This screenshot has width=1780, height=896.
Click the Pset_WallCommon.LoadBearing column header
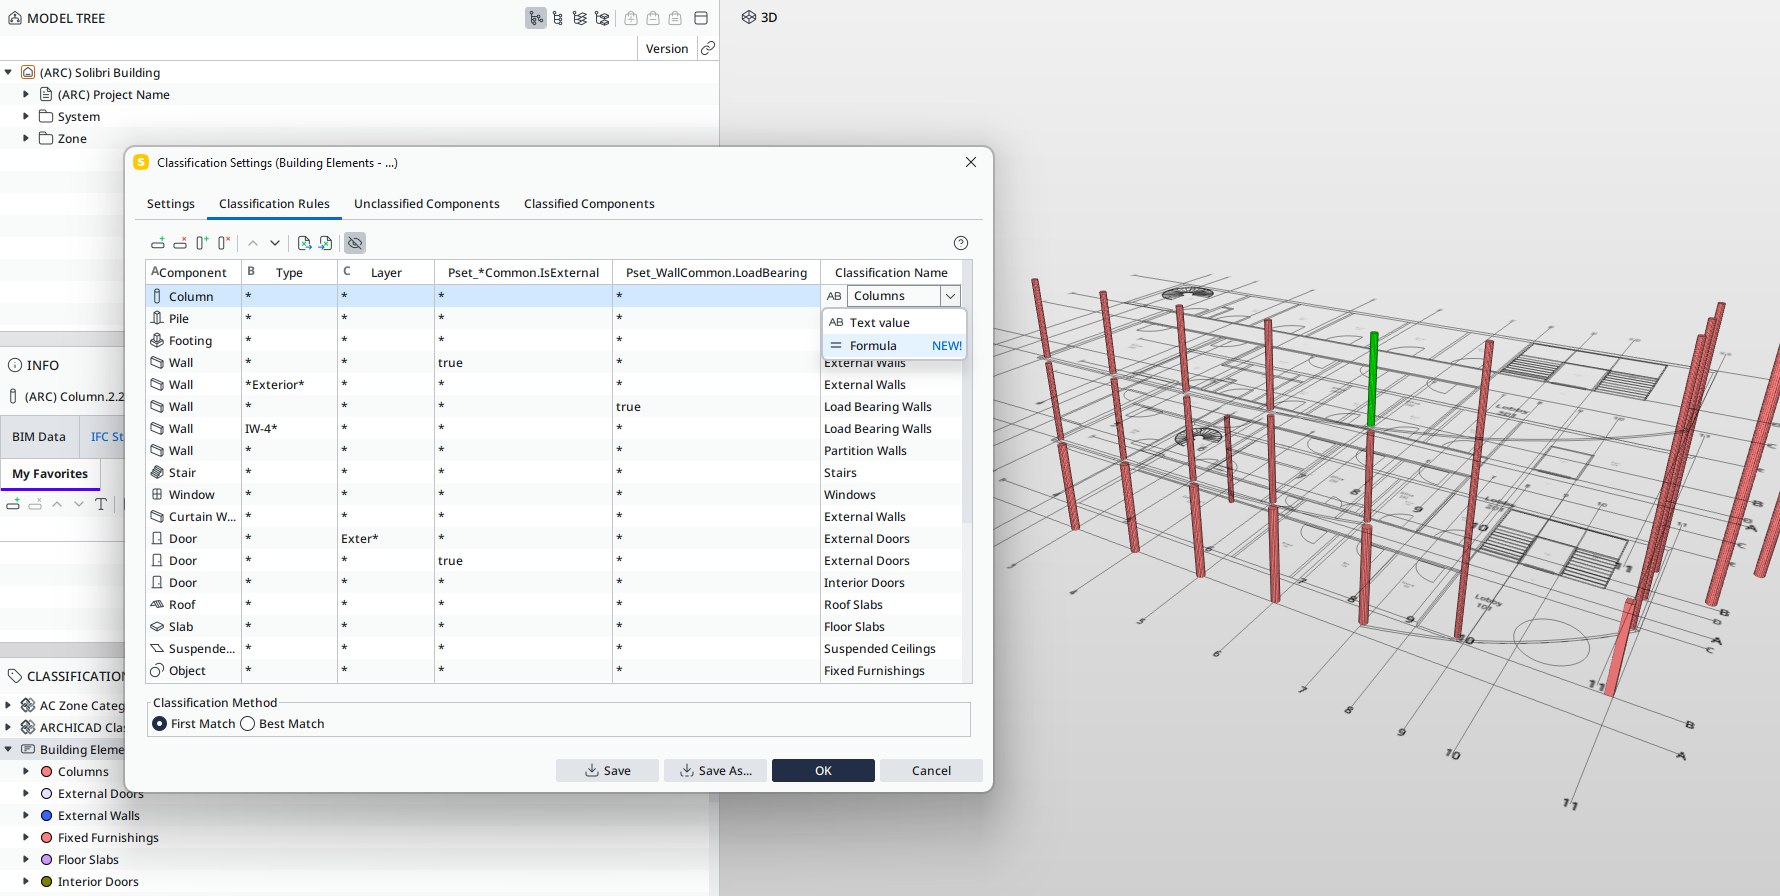[716, 272]
